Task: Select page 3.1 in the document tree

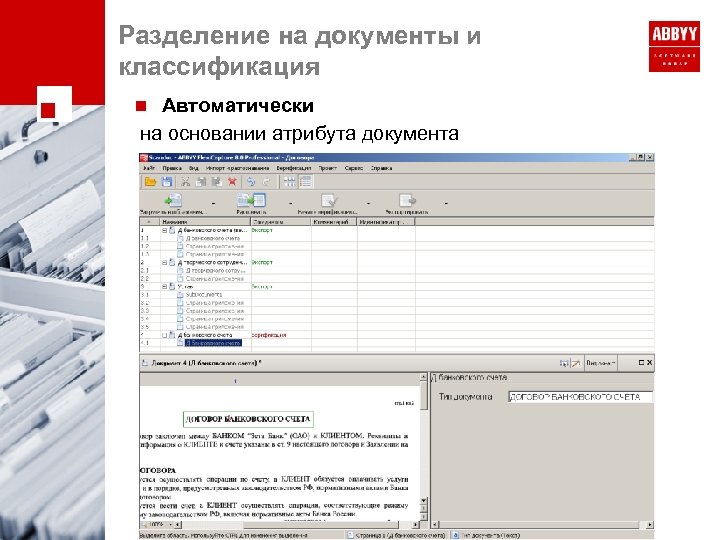Action: [204, 294]
